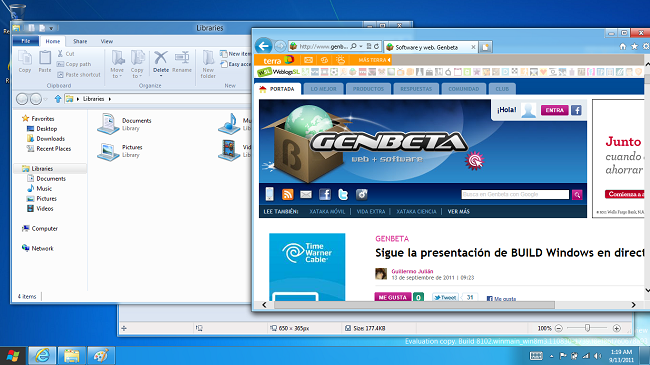This screenshot has width=650, height=365.
Task: Click the pink search magnifier button
Action: click(x=577, y=195)
